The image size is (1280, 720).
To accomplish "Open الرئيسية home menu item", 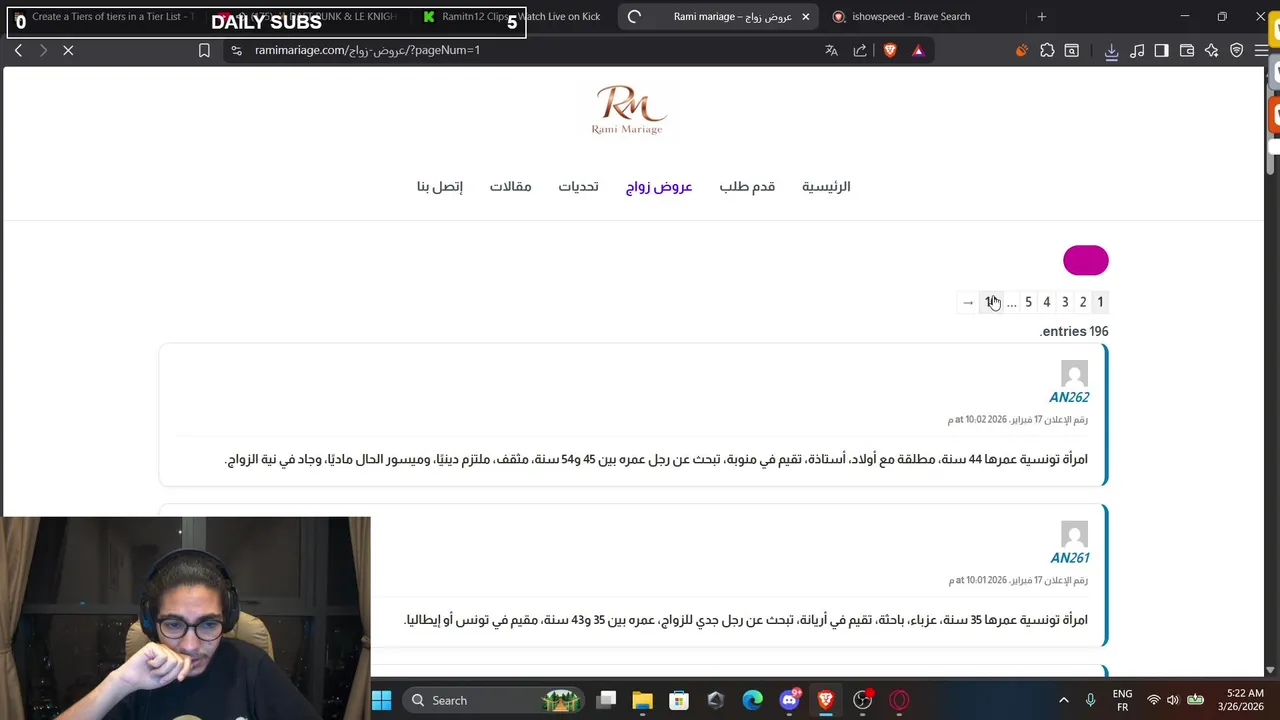I will [x=826, y=187].
